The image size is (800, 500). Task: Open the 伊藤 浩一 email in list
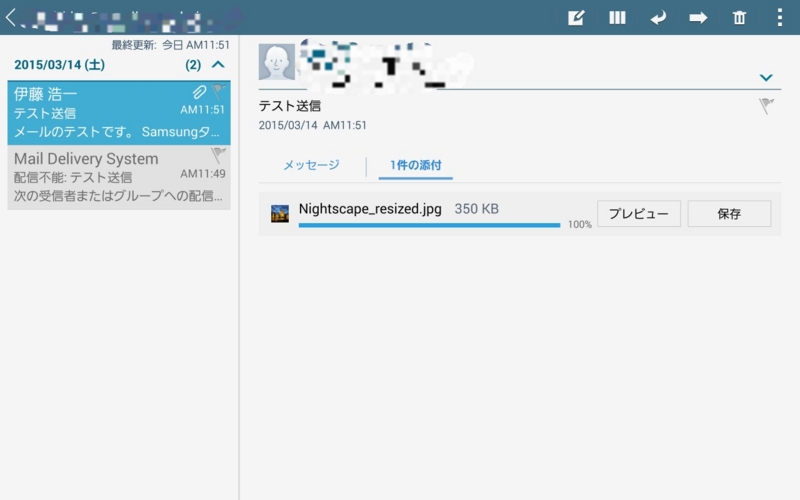[119, 113]
